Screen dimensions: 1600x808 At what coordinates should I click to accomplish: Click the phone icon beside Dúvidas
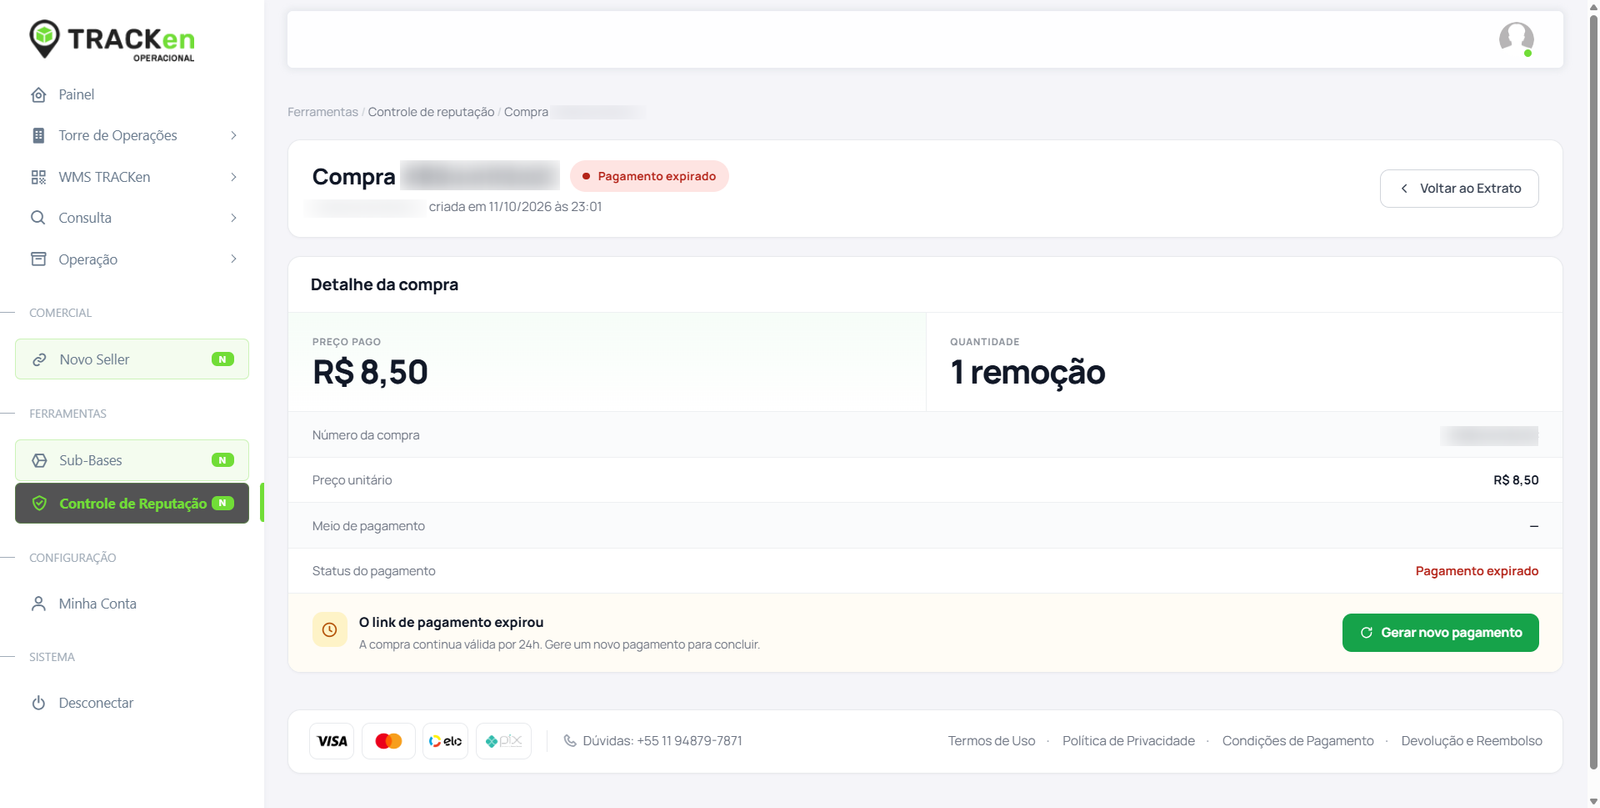point(570,741)
